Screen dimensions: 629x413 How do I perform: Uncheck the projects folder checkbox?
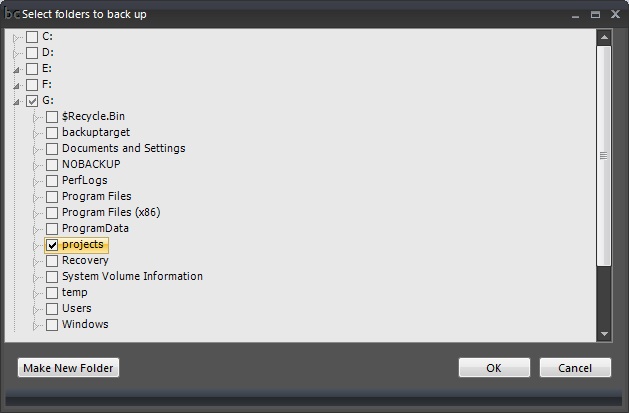coord(52,245)
